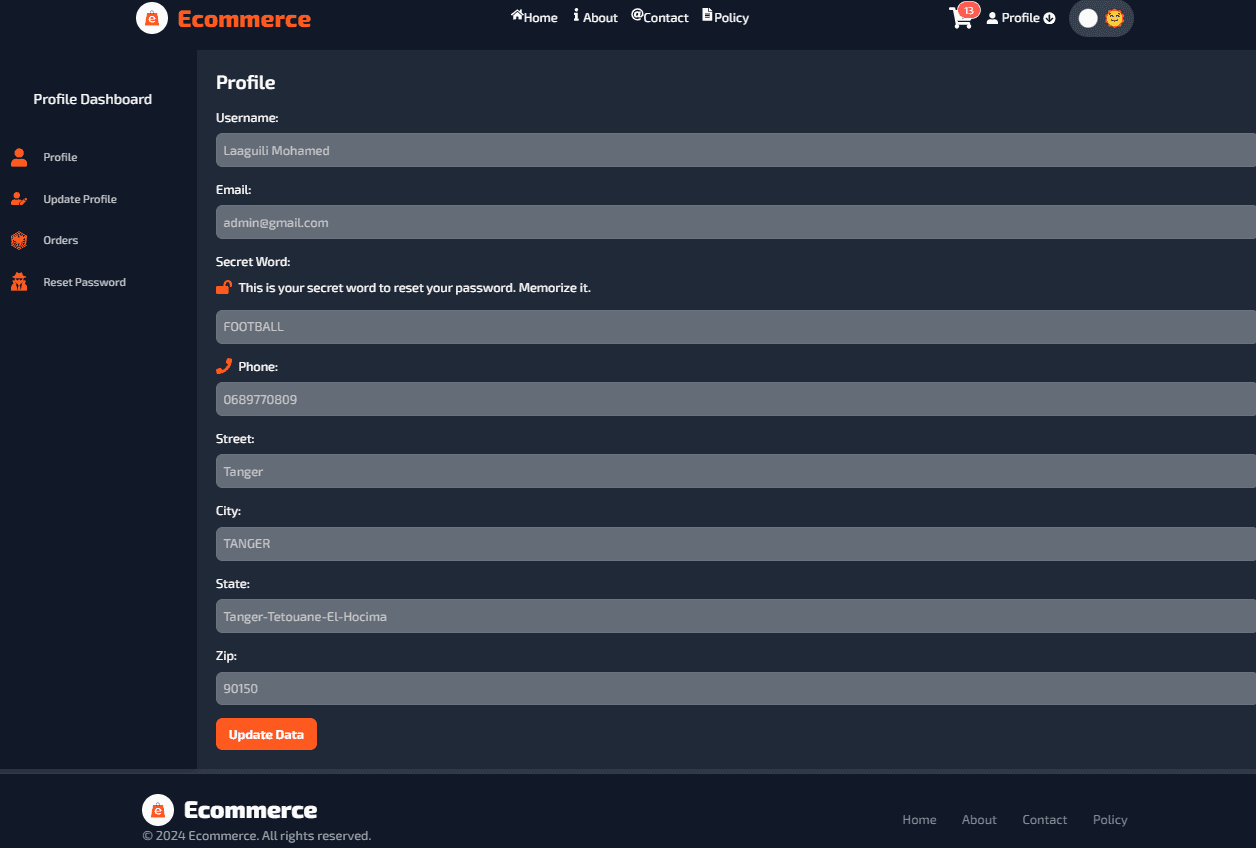Click the sun emoji on the theme switch
Image resolution: width=1256 pixels, height=848 pixels.
coord(1114,18)
